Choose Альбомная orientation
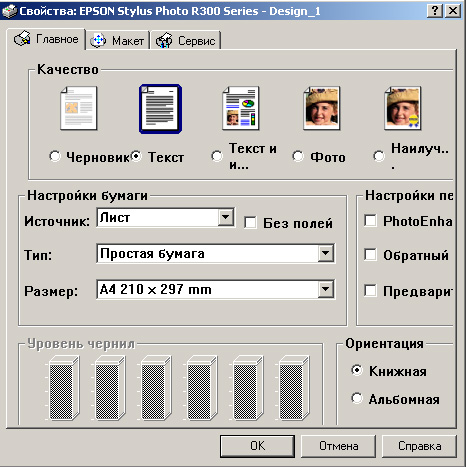The image size is (466, 467). [x=357, y=398]
